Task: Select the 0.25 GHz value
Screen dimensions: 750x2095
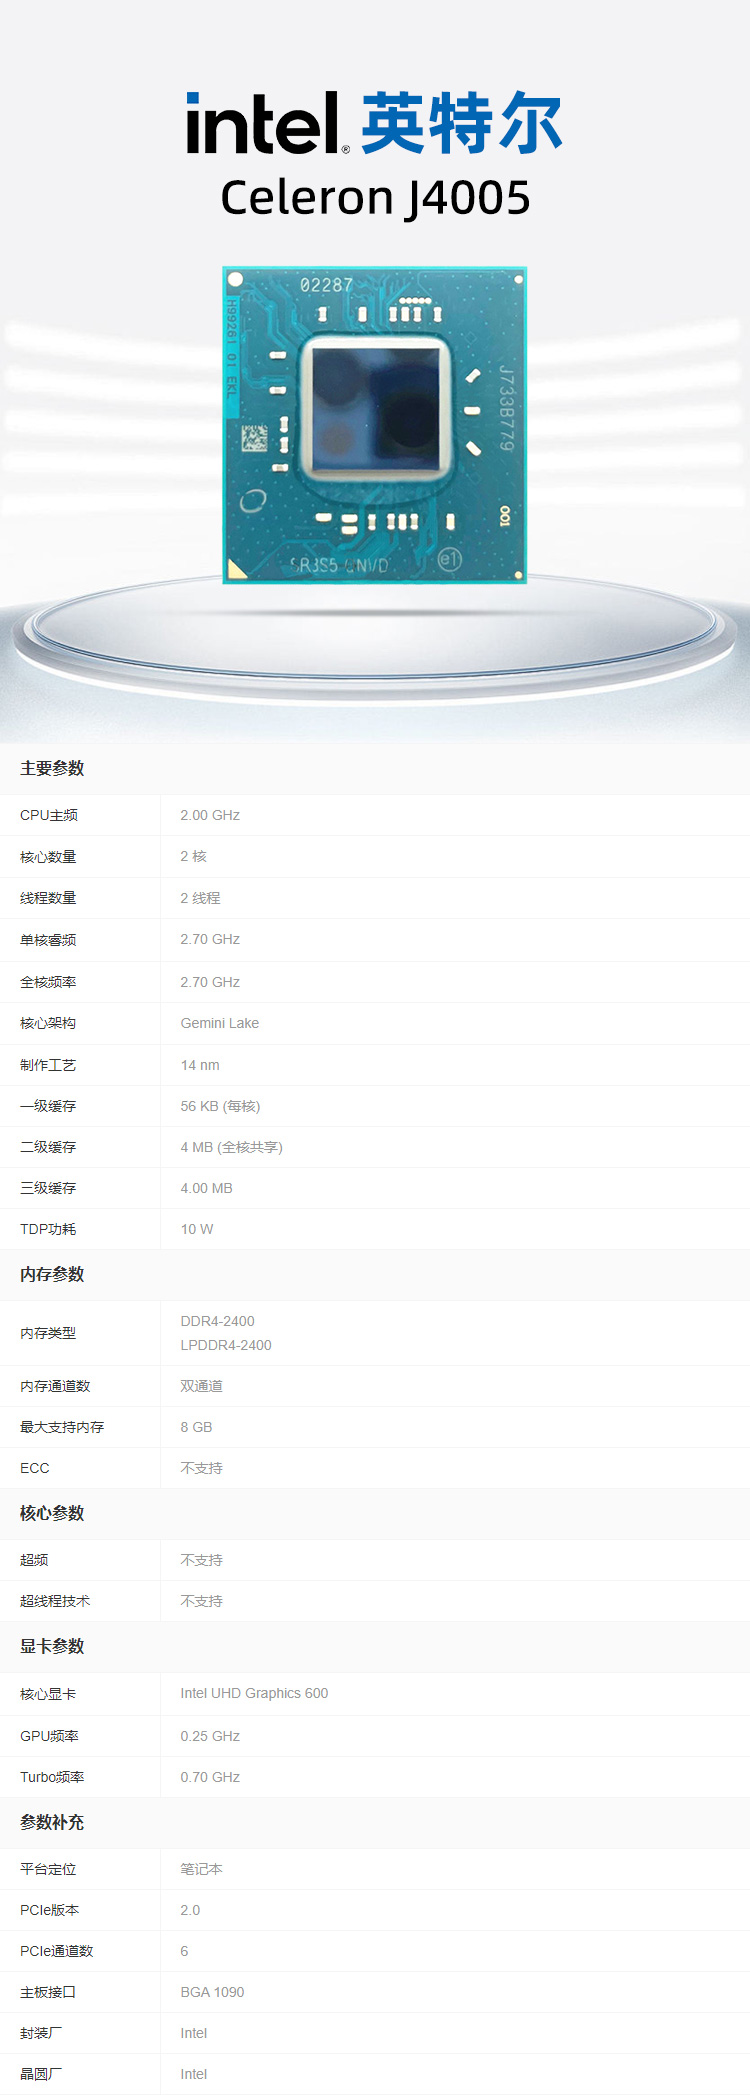Action: point(210,1736)
